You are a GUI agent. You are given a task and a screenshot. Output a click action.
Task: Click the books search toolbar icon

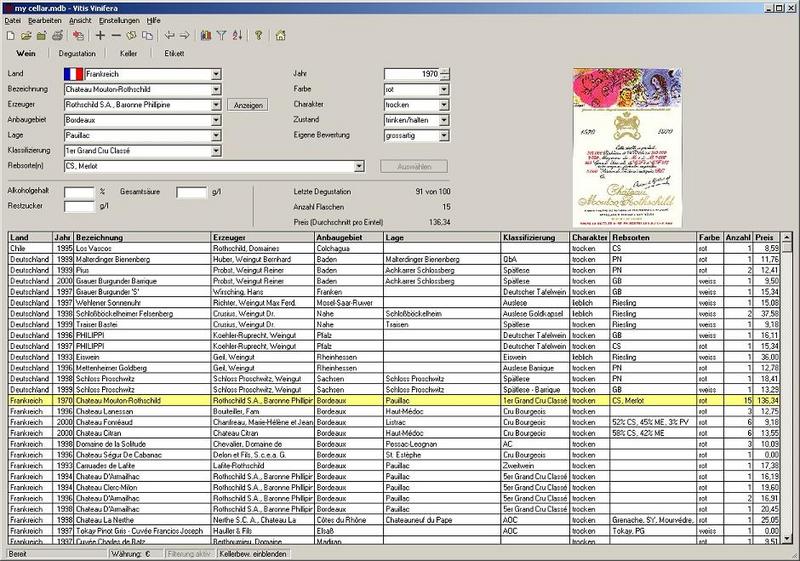(x=206, y=36)
